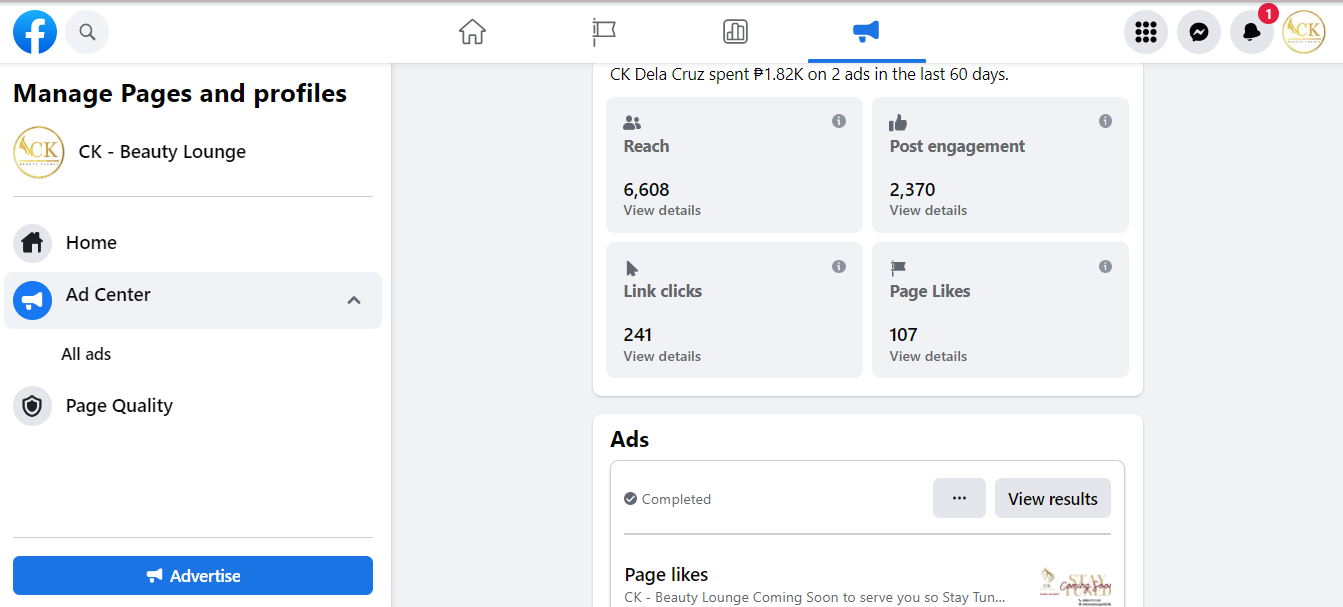The width and height of the screenshot is (1343, 607).
Task: Collapse the Ad Center chevron
Action: pos(354,300)
